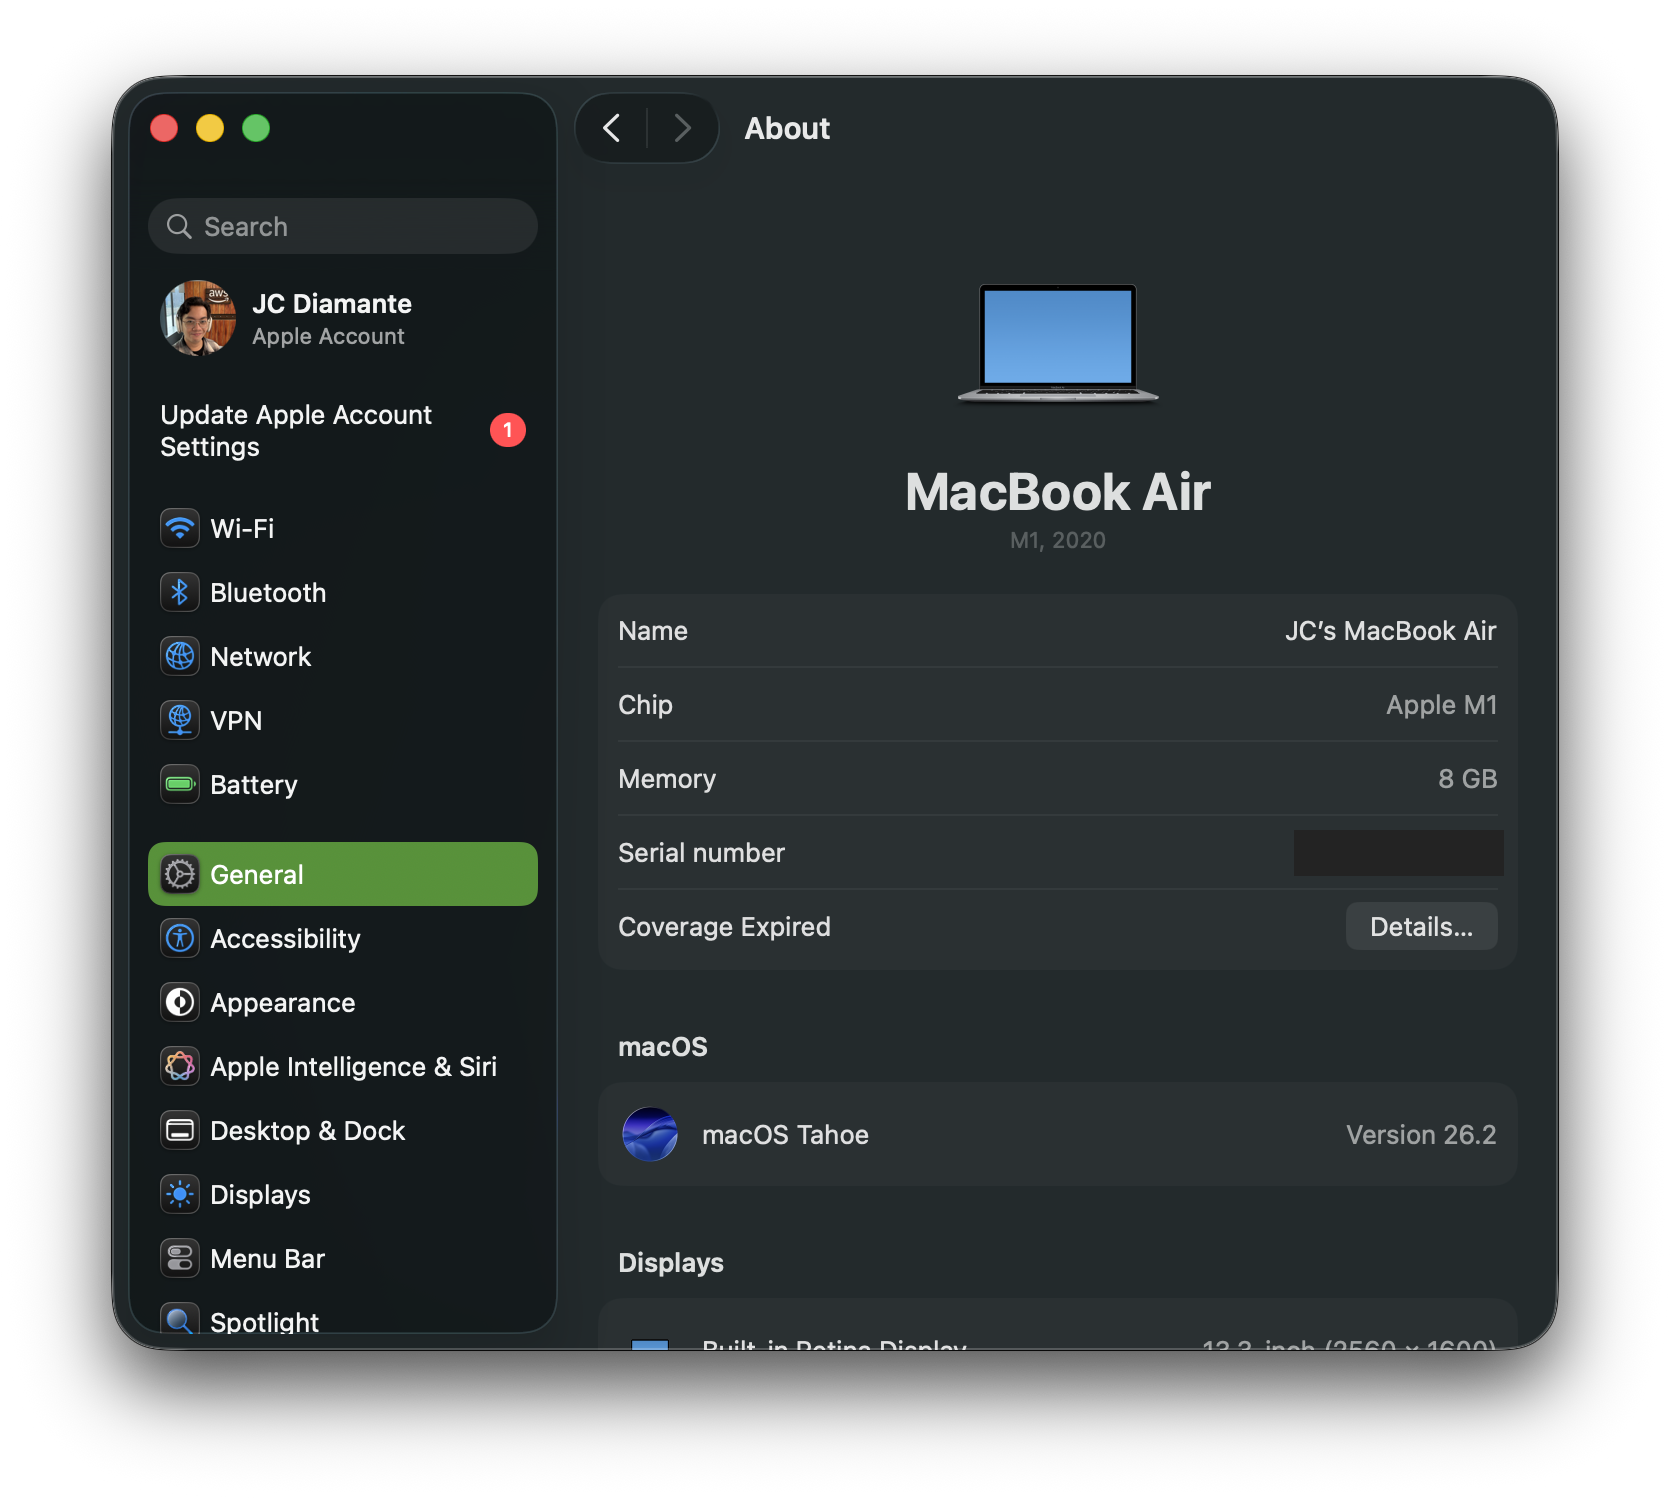Click the Displays sun icon
The height and width of the screenshot is (1498, 1670).
coord(180,1194)
